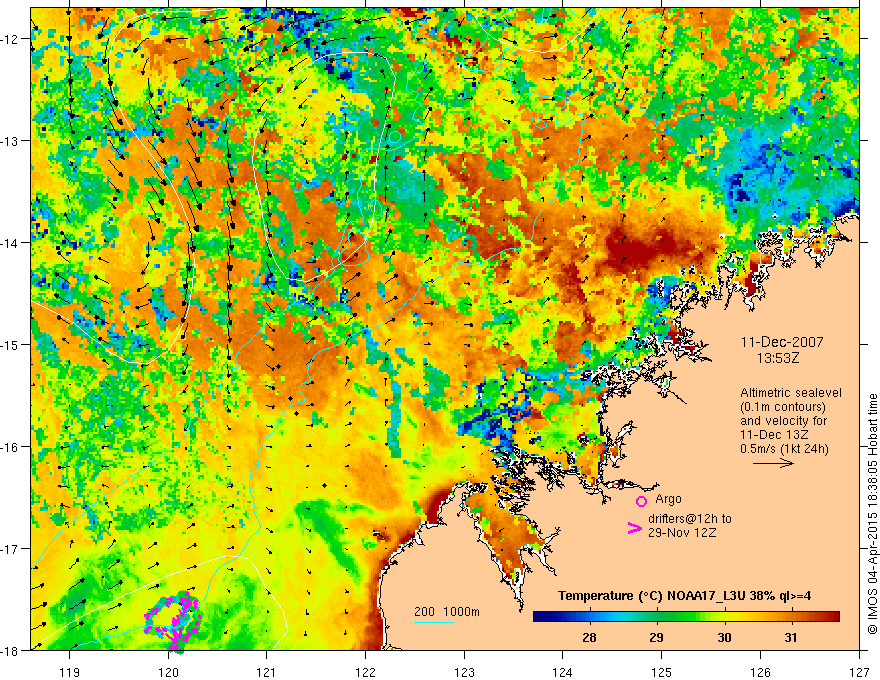Click latitude axis label -12
880x680 pixels.
11,39
